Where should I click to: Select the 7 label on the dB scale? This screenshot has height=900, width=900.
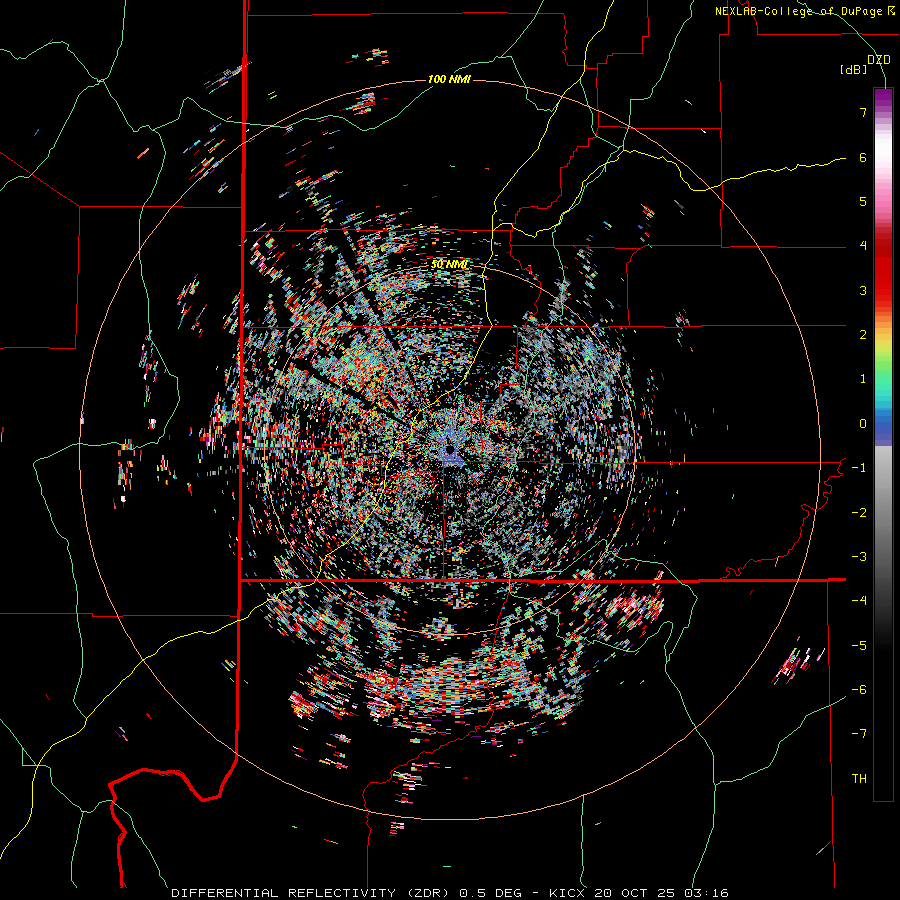click(x=863, y=112)
